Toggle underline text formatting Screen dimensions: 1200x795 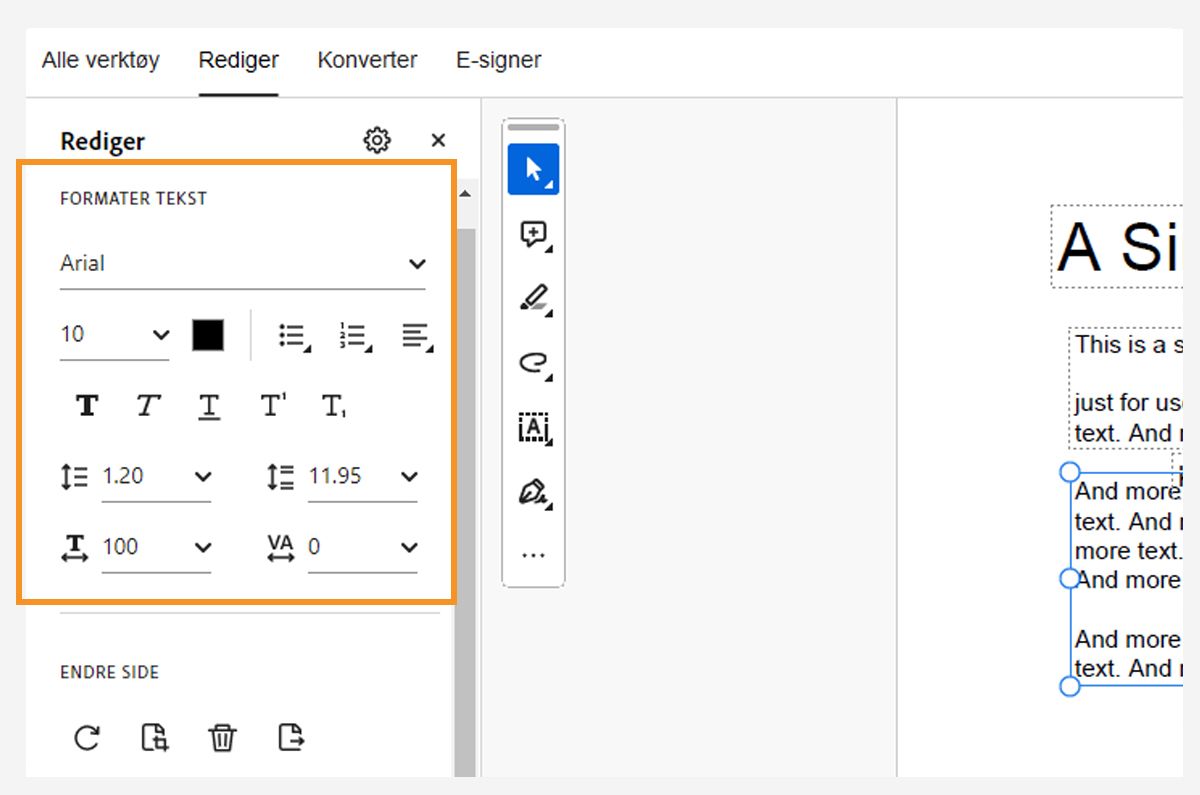209,406
